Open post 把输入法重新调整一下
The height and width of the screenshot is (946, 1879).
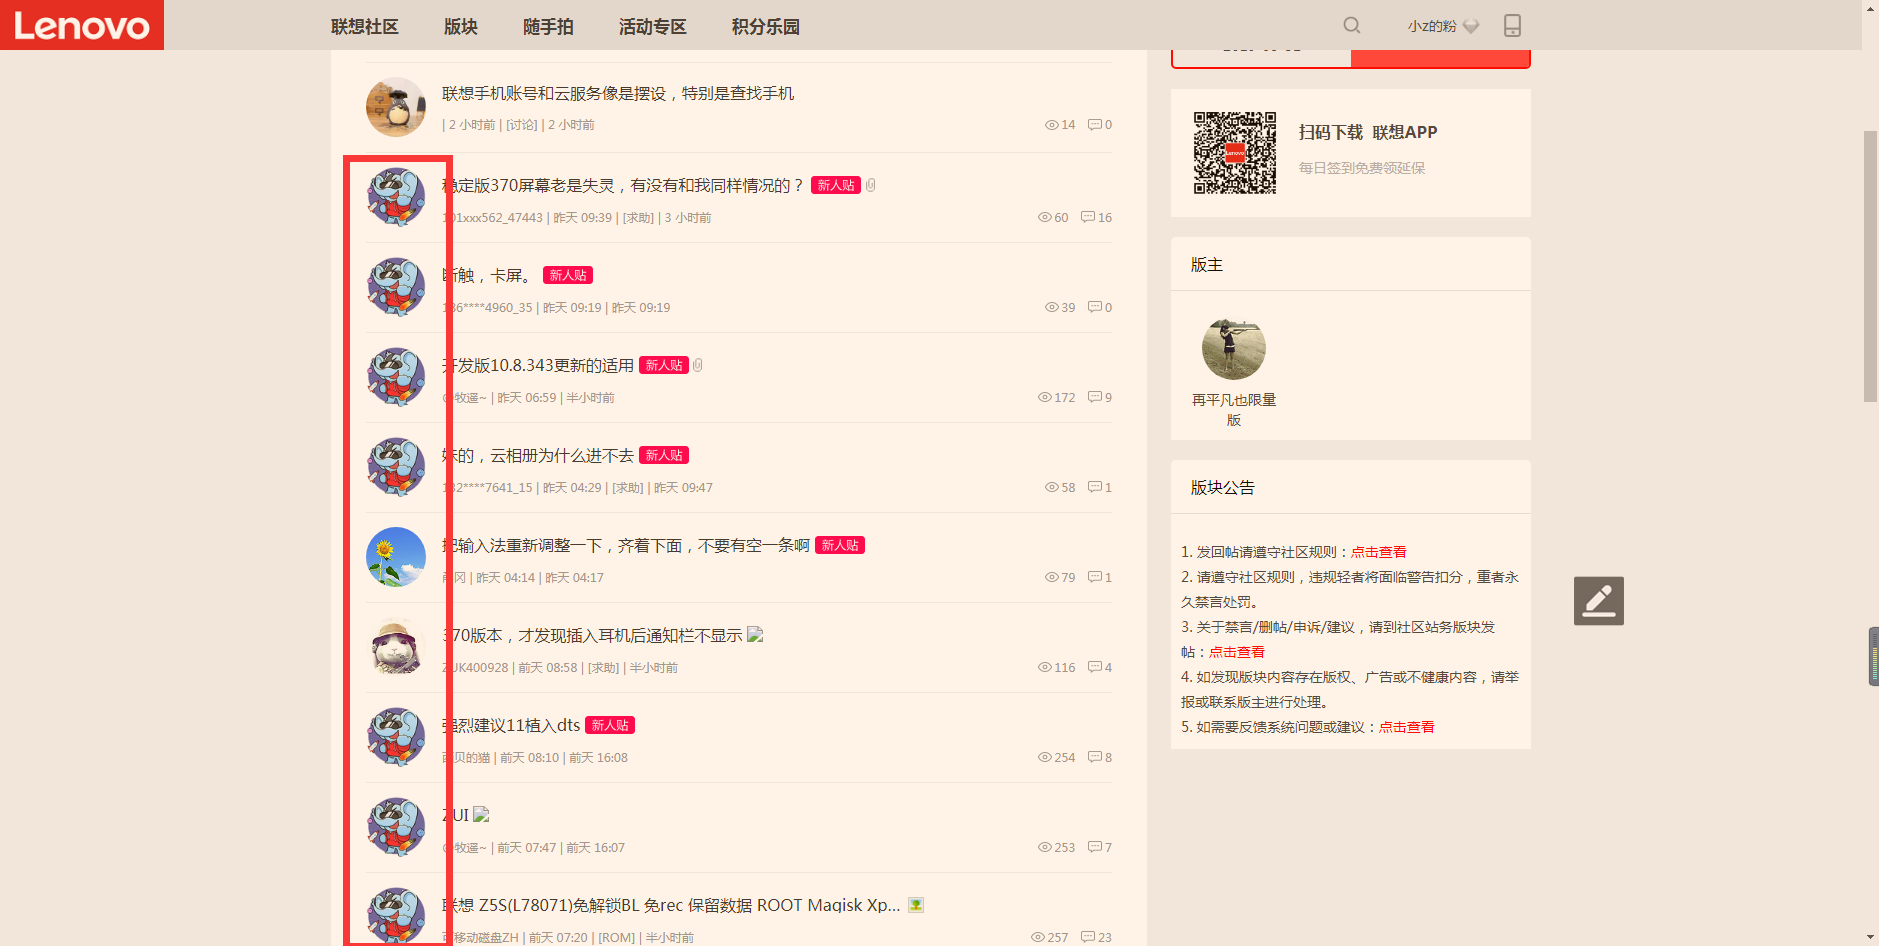[x=626, y=545]
